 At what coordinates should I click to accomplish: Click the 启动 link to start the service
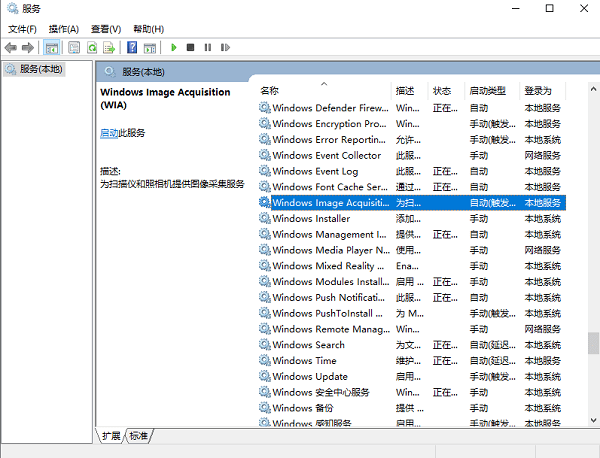point(109,133)
